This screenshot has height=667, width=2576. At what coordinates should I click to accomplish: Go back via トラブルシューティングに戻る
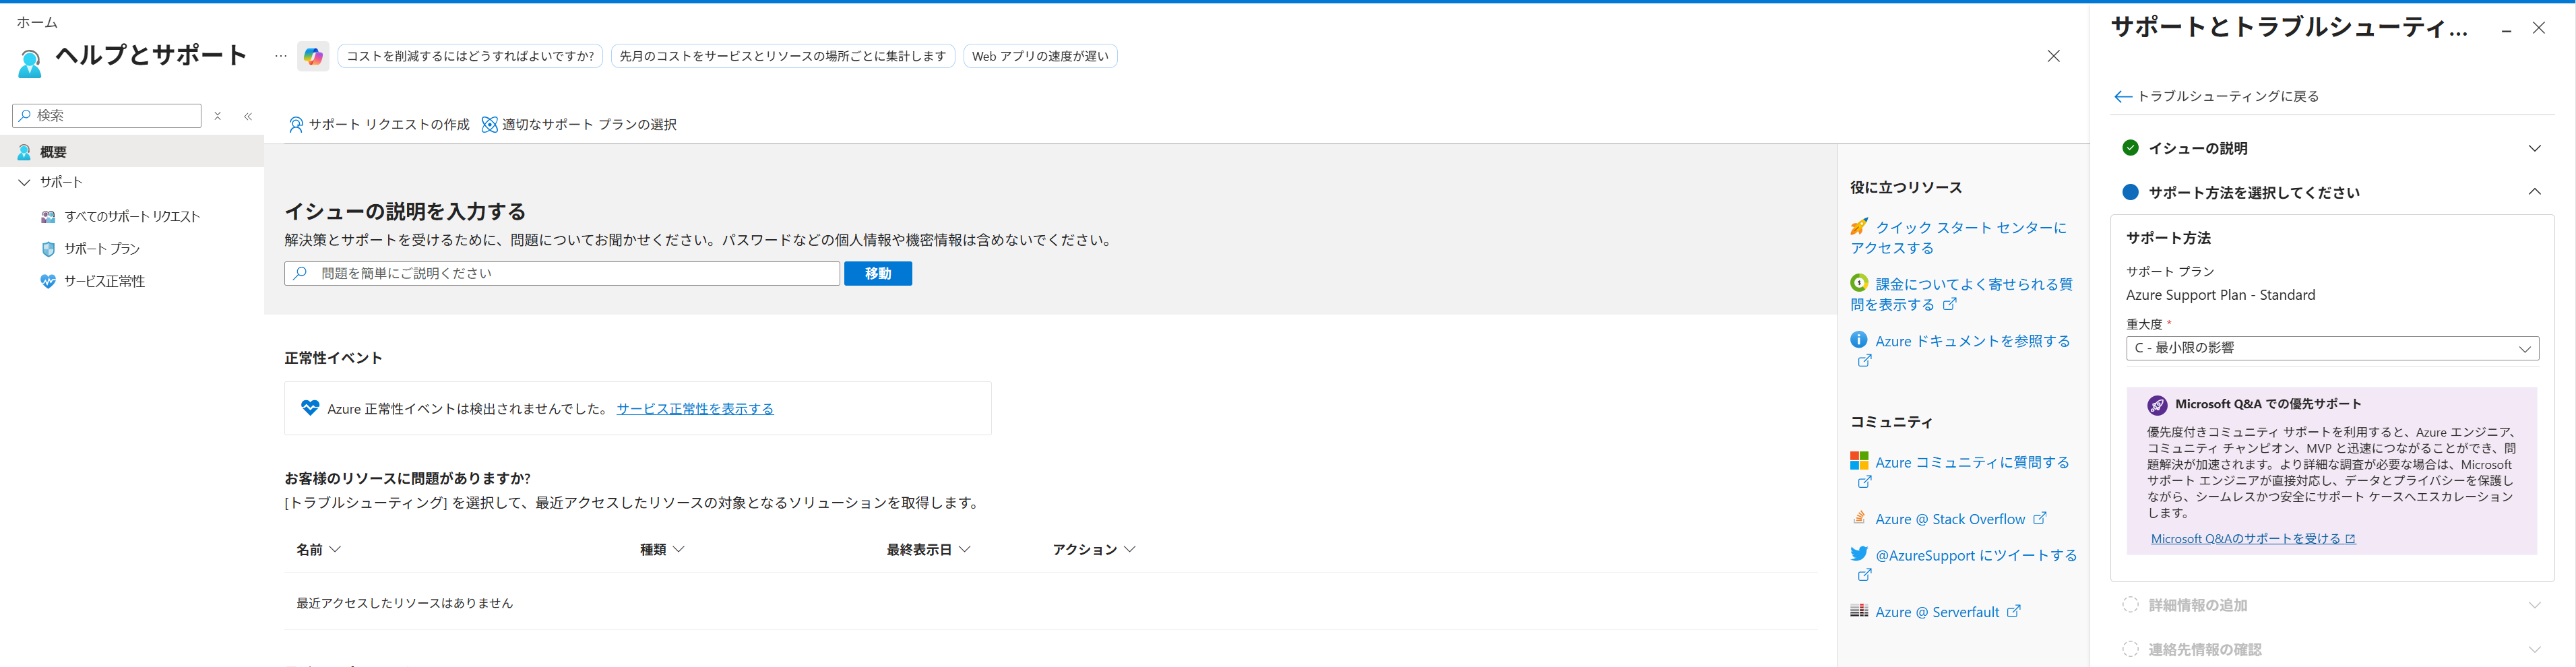(x=2216, y=97)
